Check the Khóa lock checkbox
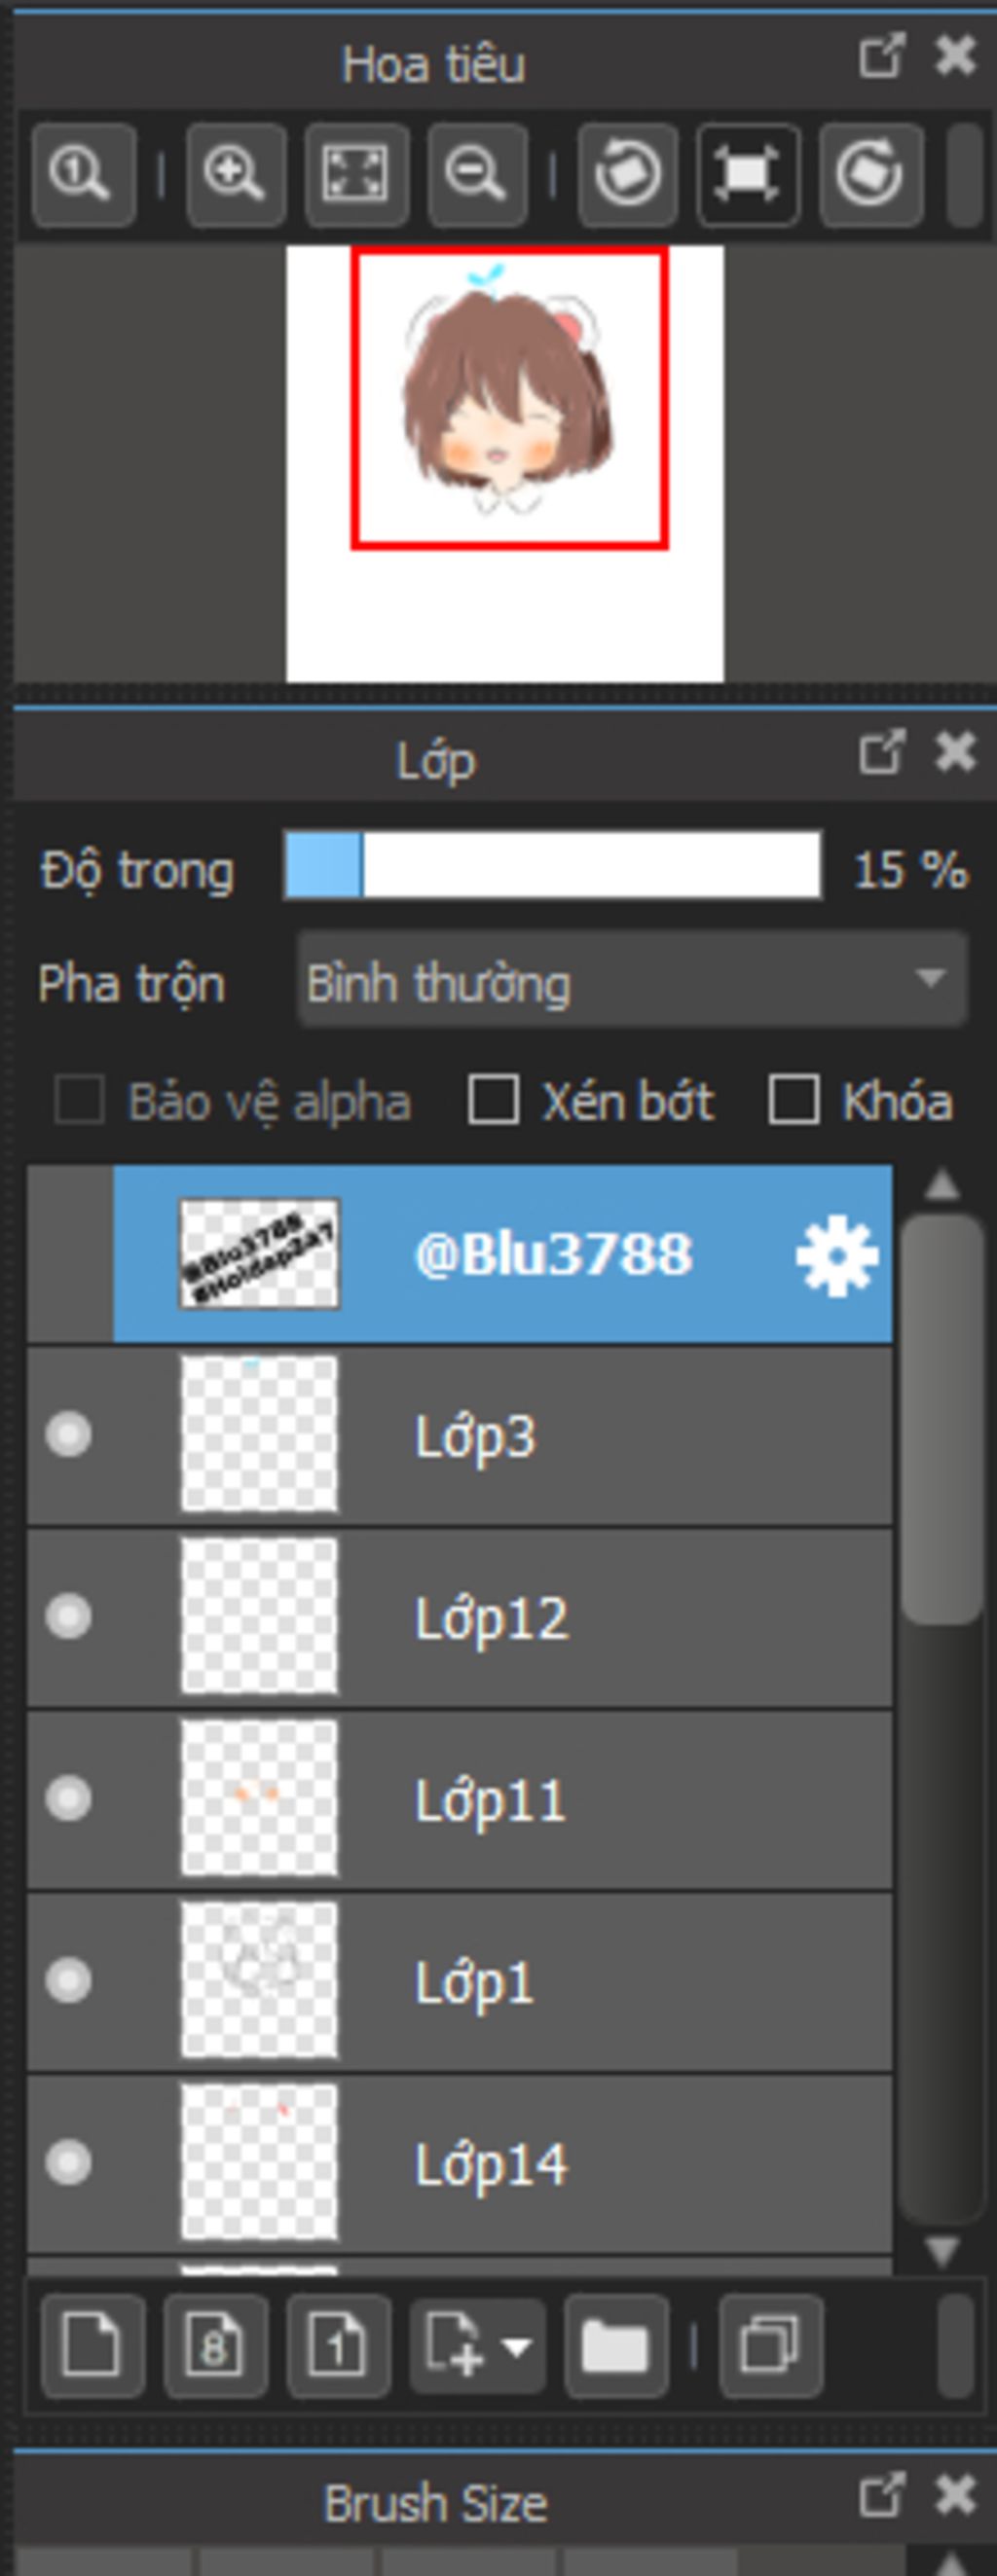Screen dimensions: 997x2576 click(x=793, y=1101)
